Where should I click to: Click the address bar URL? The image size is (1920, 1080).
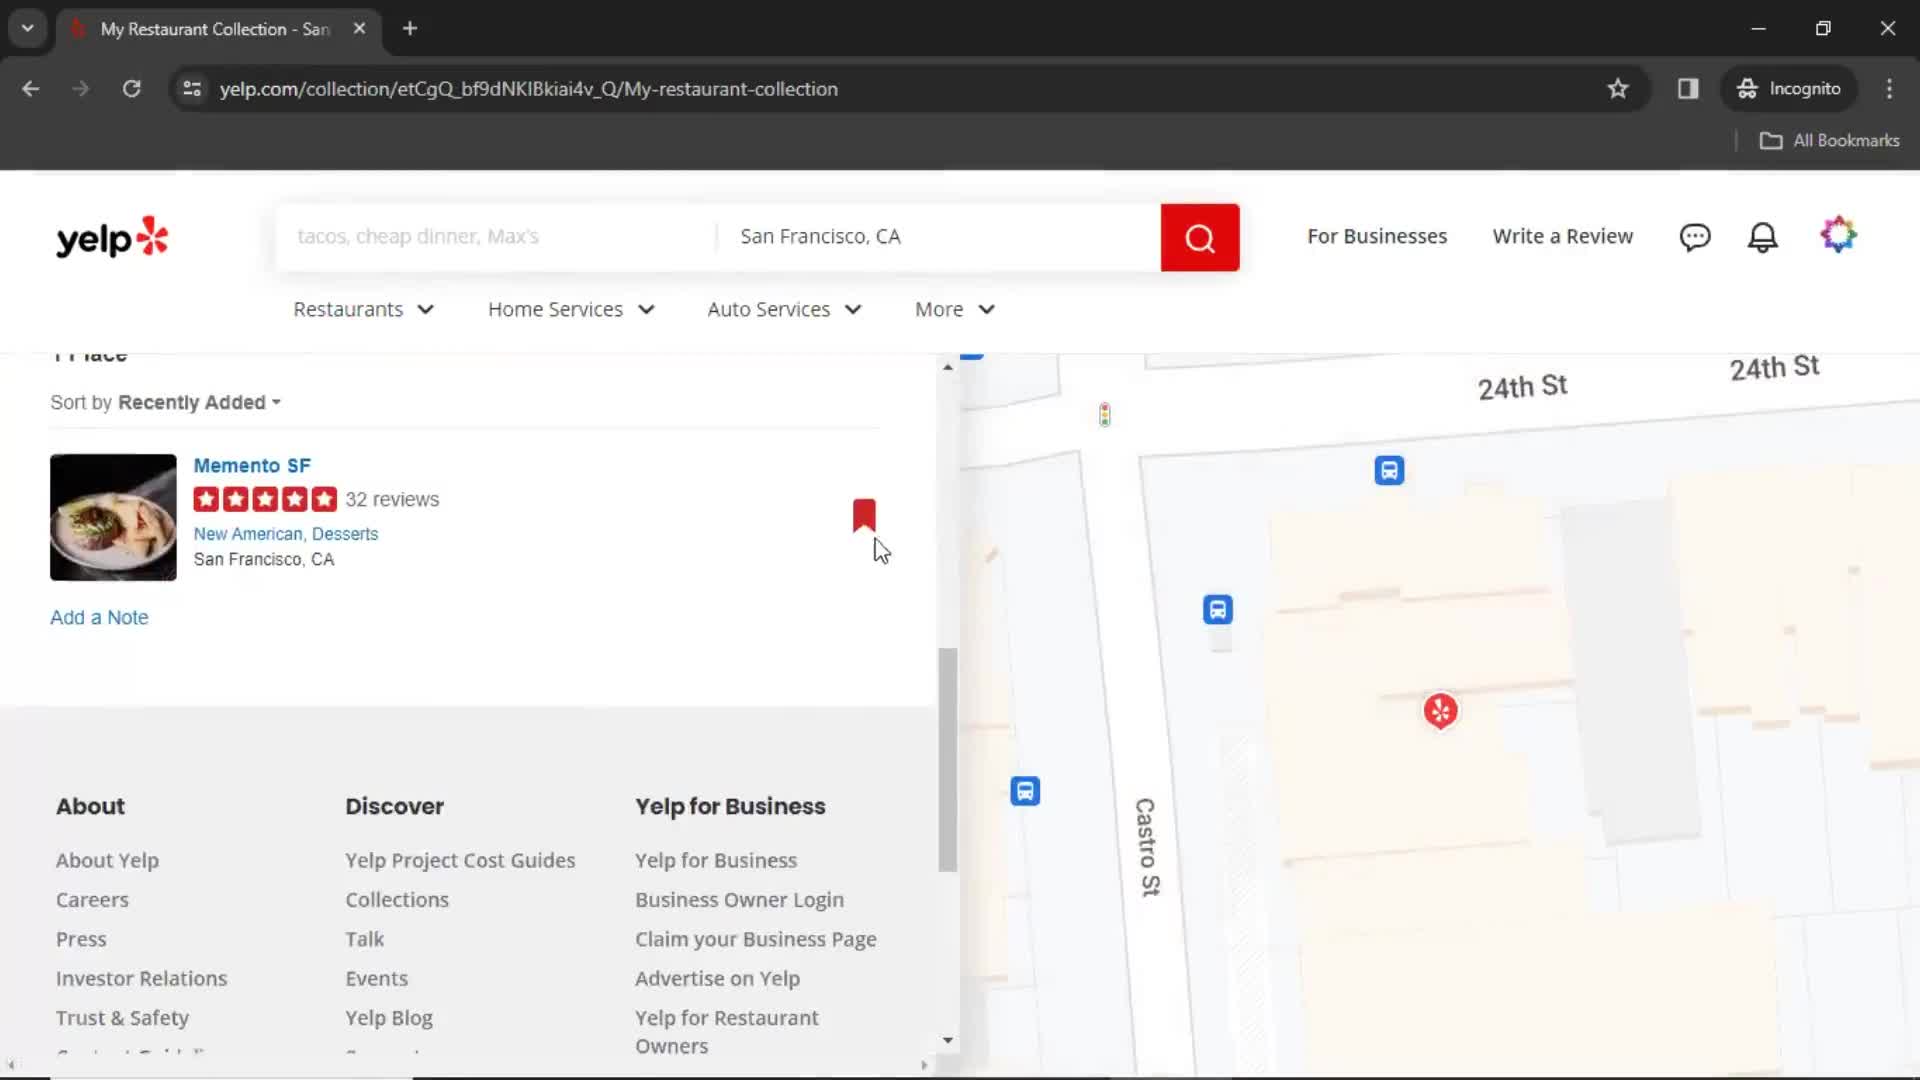point(528,89)
